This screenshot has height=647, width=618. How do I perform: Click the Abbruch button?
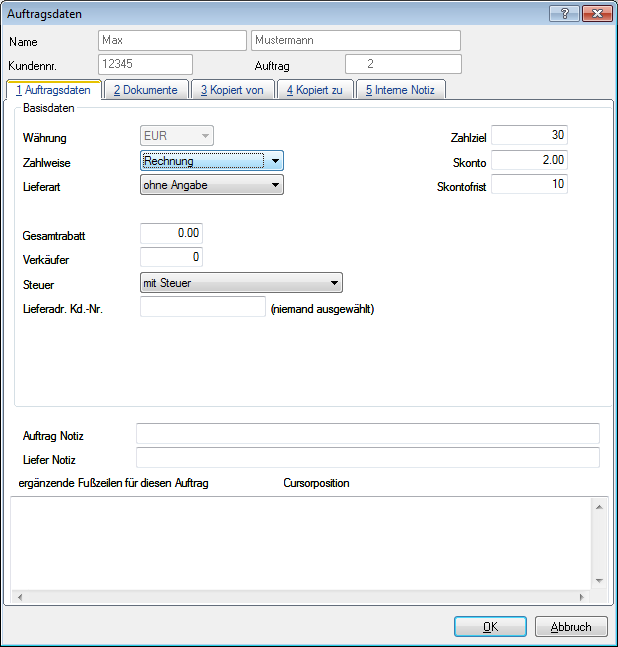571,627
